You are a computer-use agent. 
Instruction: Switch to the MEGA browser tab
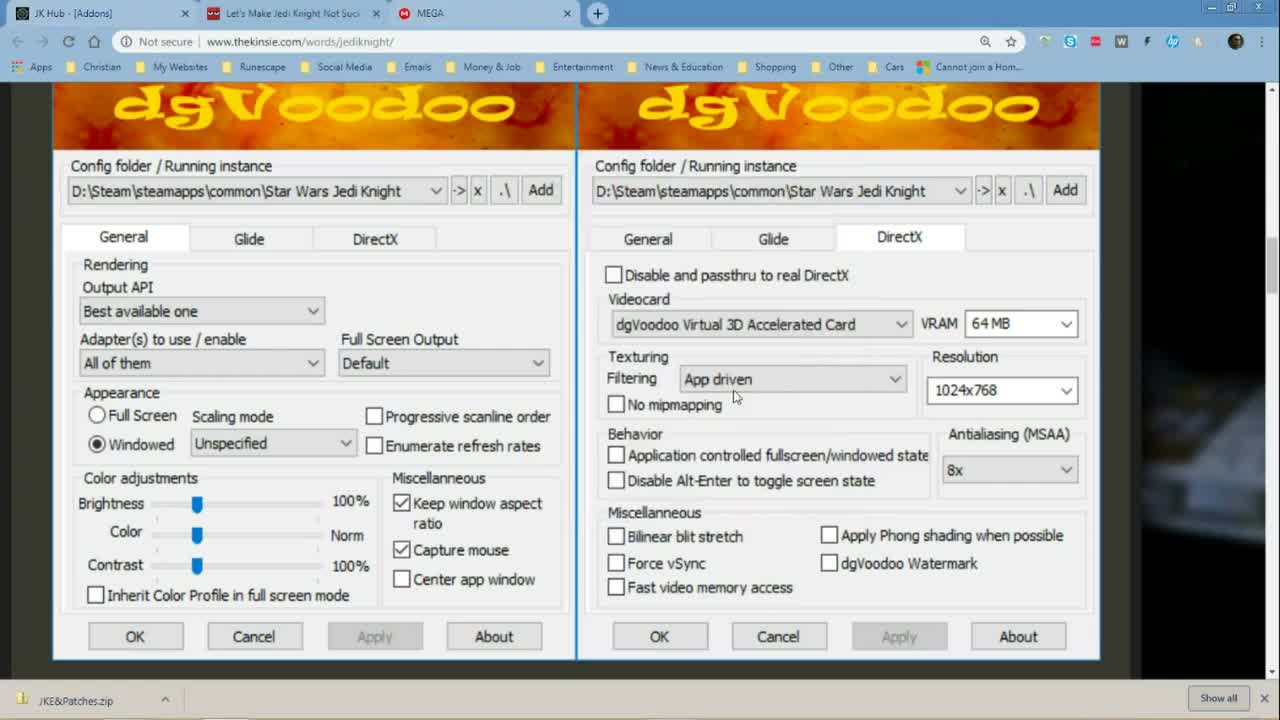485,13
